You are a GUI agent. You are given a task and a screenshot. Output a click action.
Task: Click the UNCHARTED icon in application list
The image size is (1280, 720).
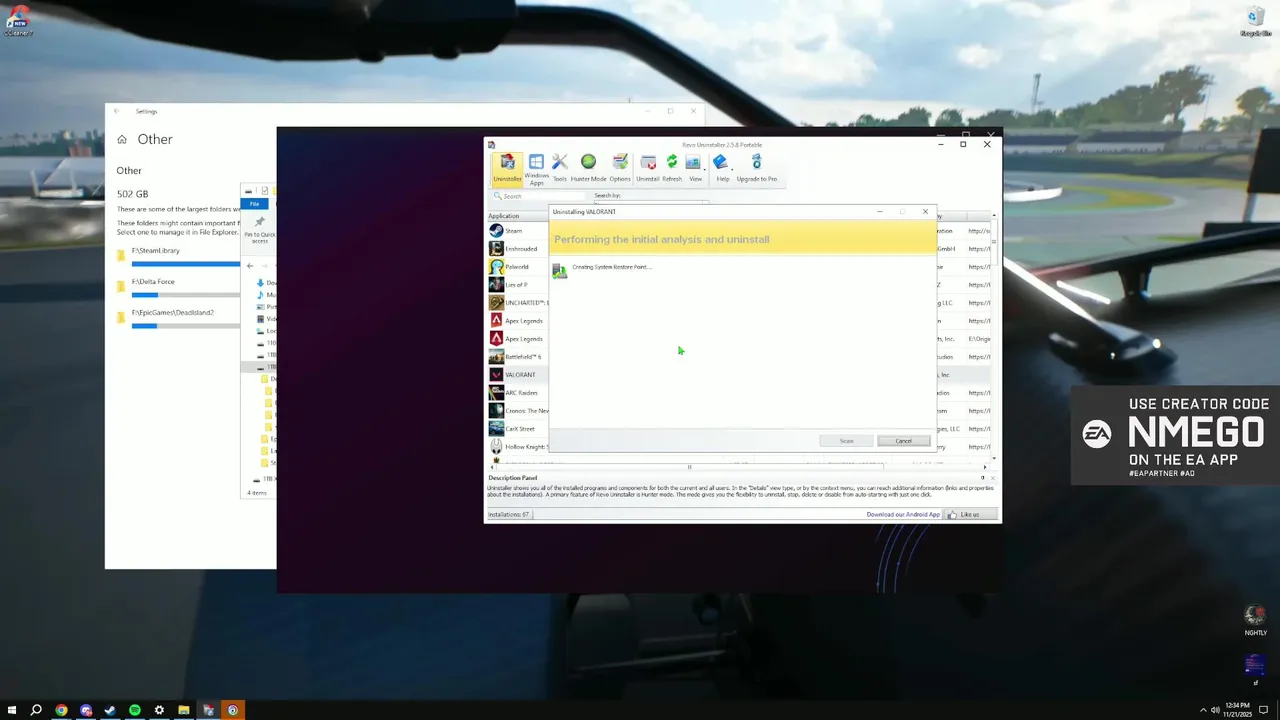point(496,303)
